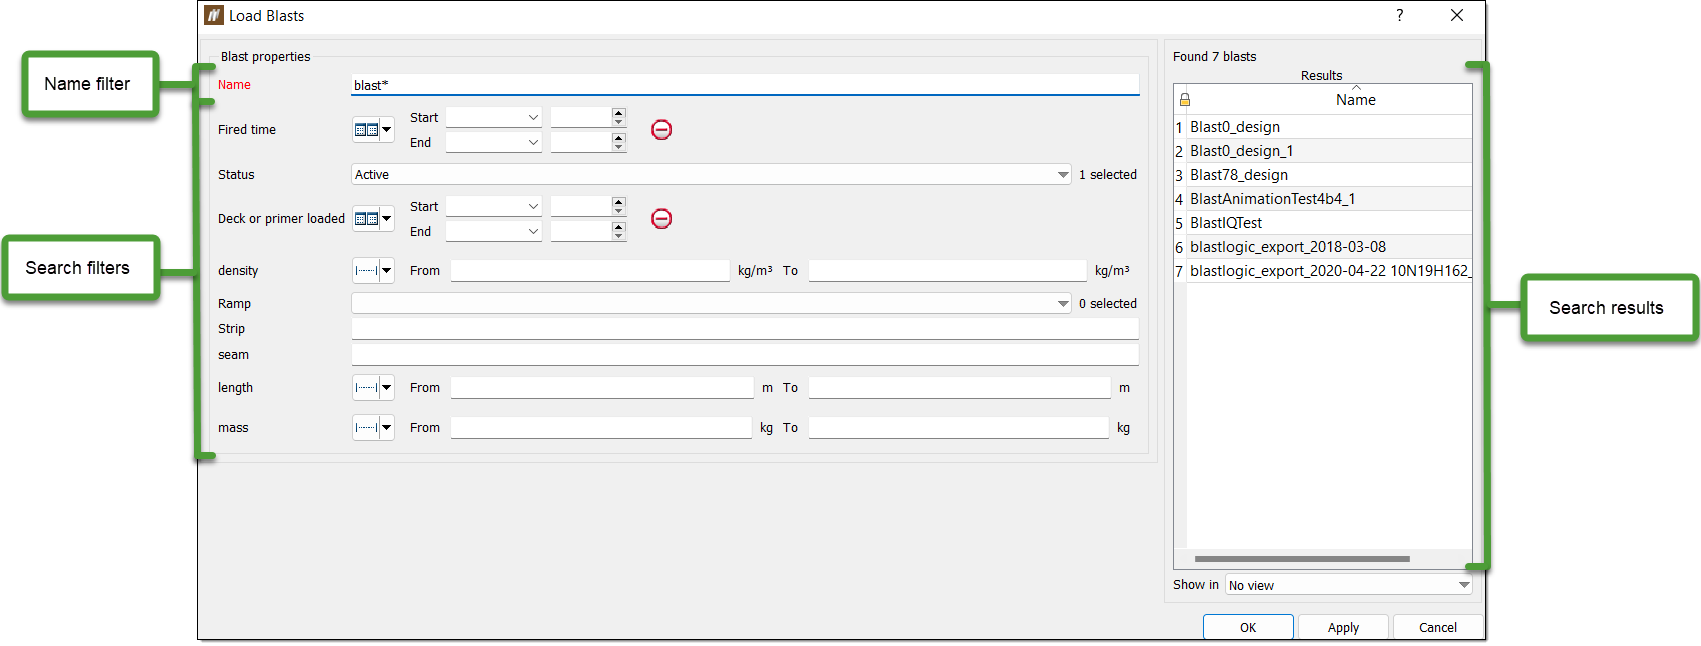Increment the Fired time Start time stepper
Viewport: 1701px width, 646px height.
618,112
